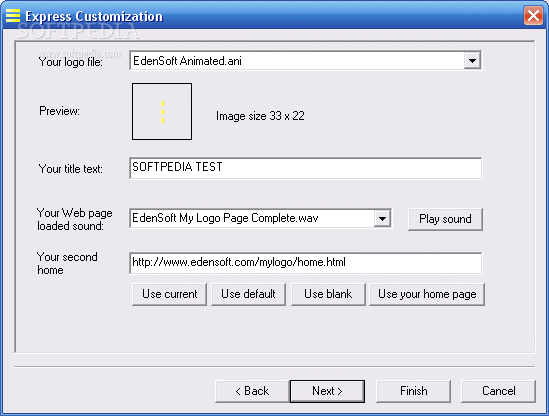Screen dimensions: 549x416
Task: Click the Use current button
Action: [169, 294]
